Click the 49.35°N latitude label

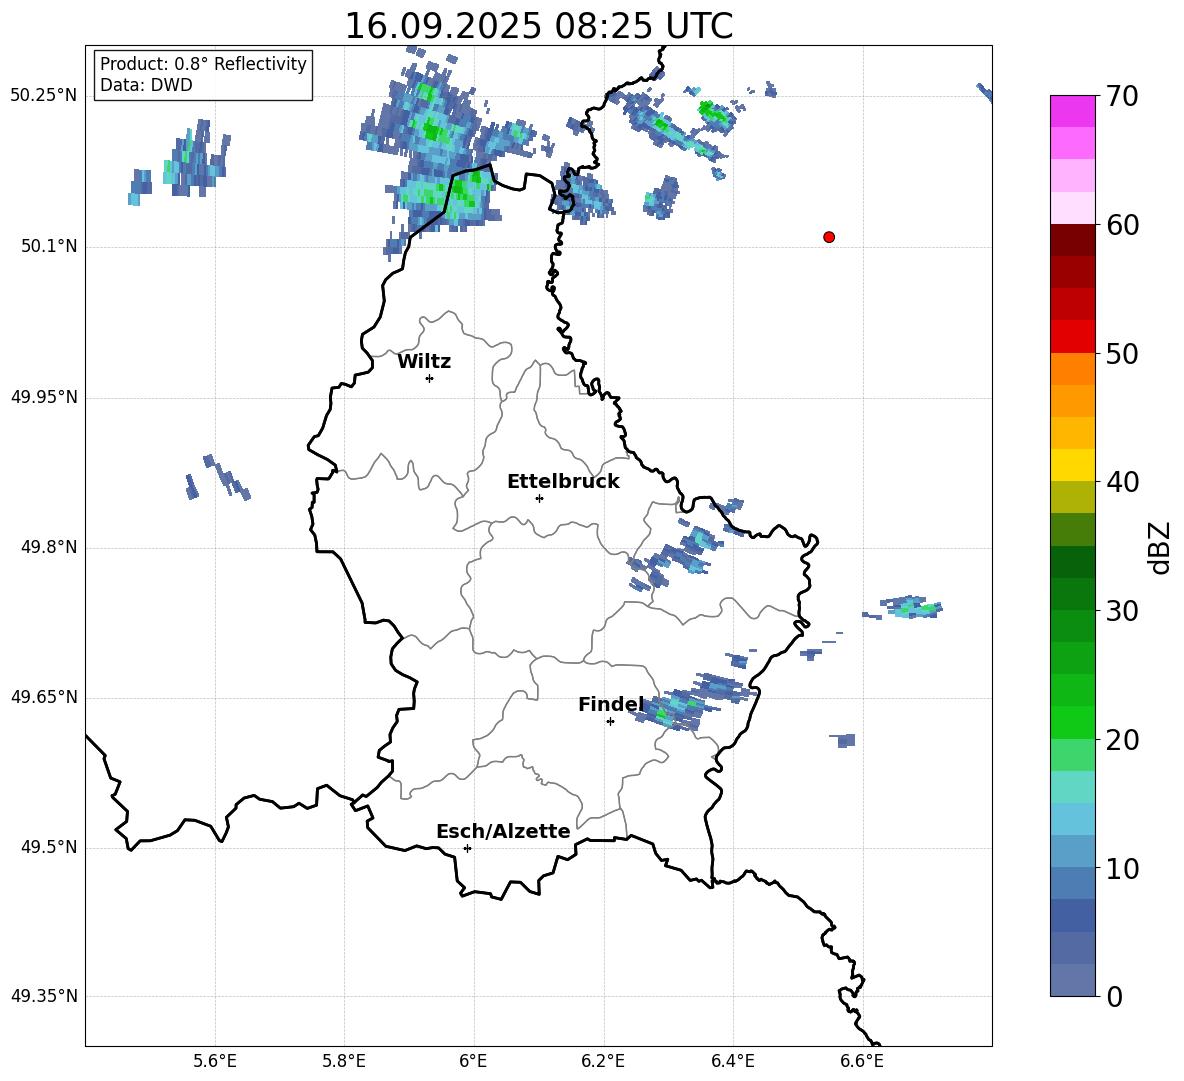[x=44, y=996]
